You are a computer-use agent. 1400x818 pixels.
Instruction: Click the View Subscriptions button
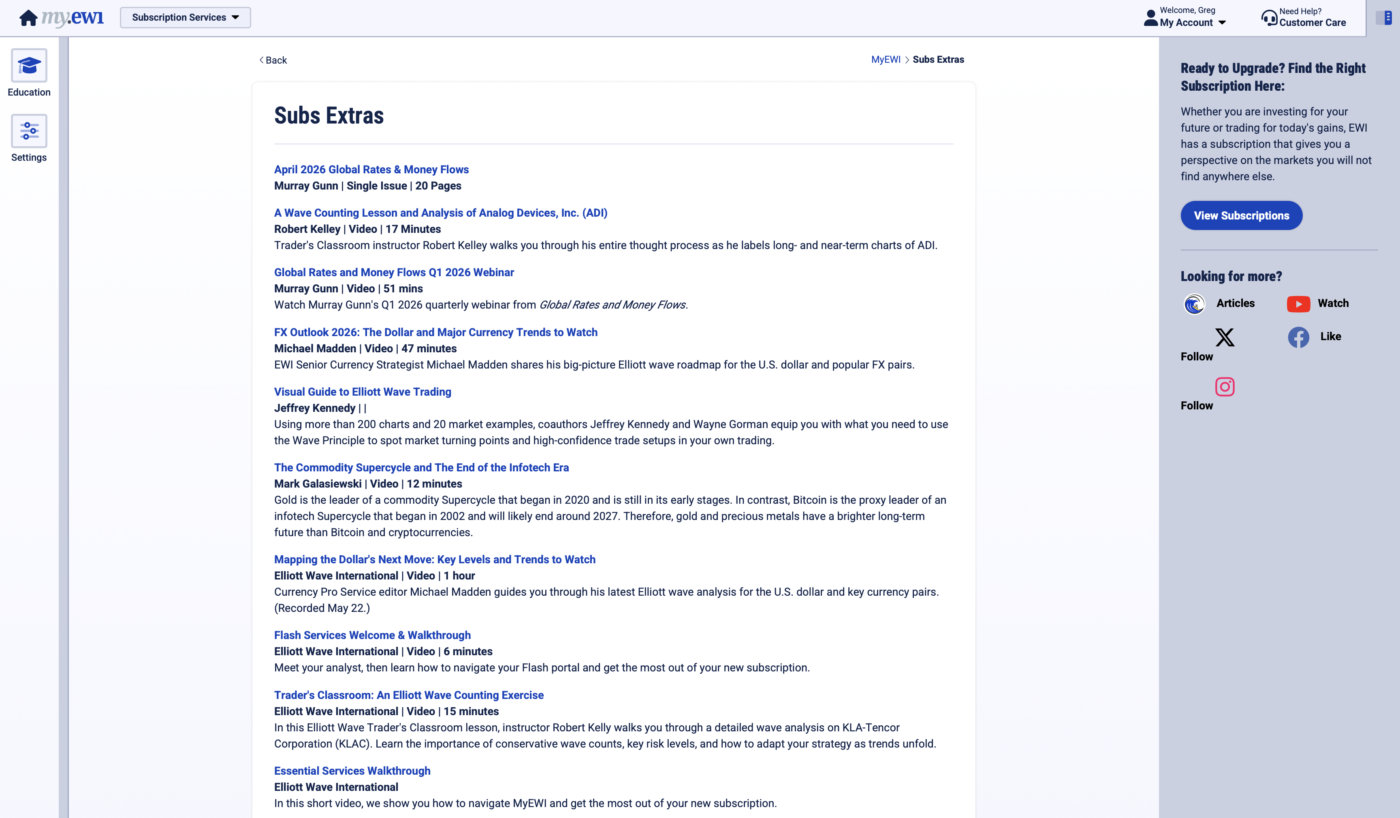click(x=1241, y=215)
